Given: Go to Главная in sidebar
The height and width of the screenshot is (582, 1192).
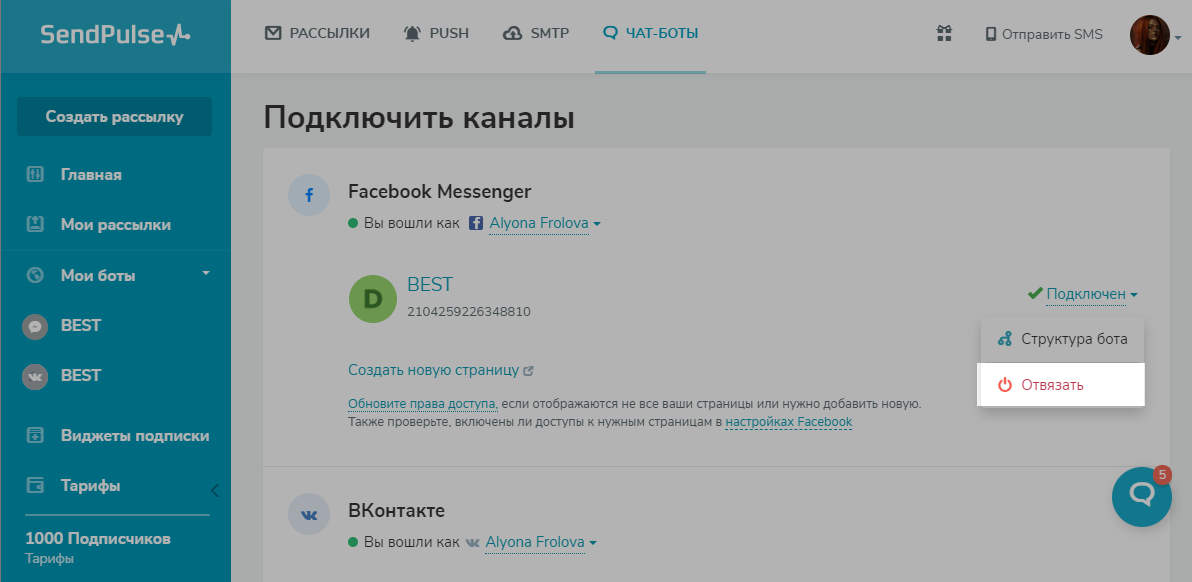Looking at the screenshot, I should 91,175.
